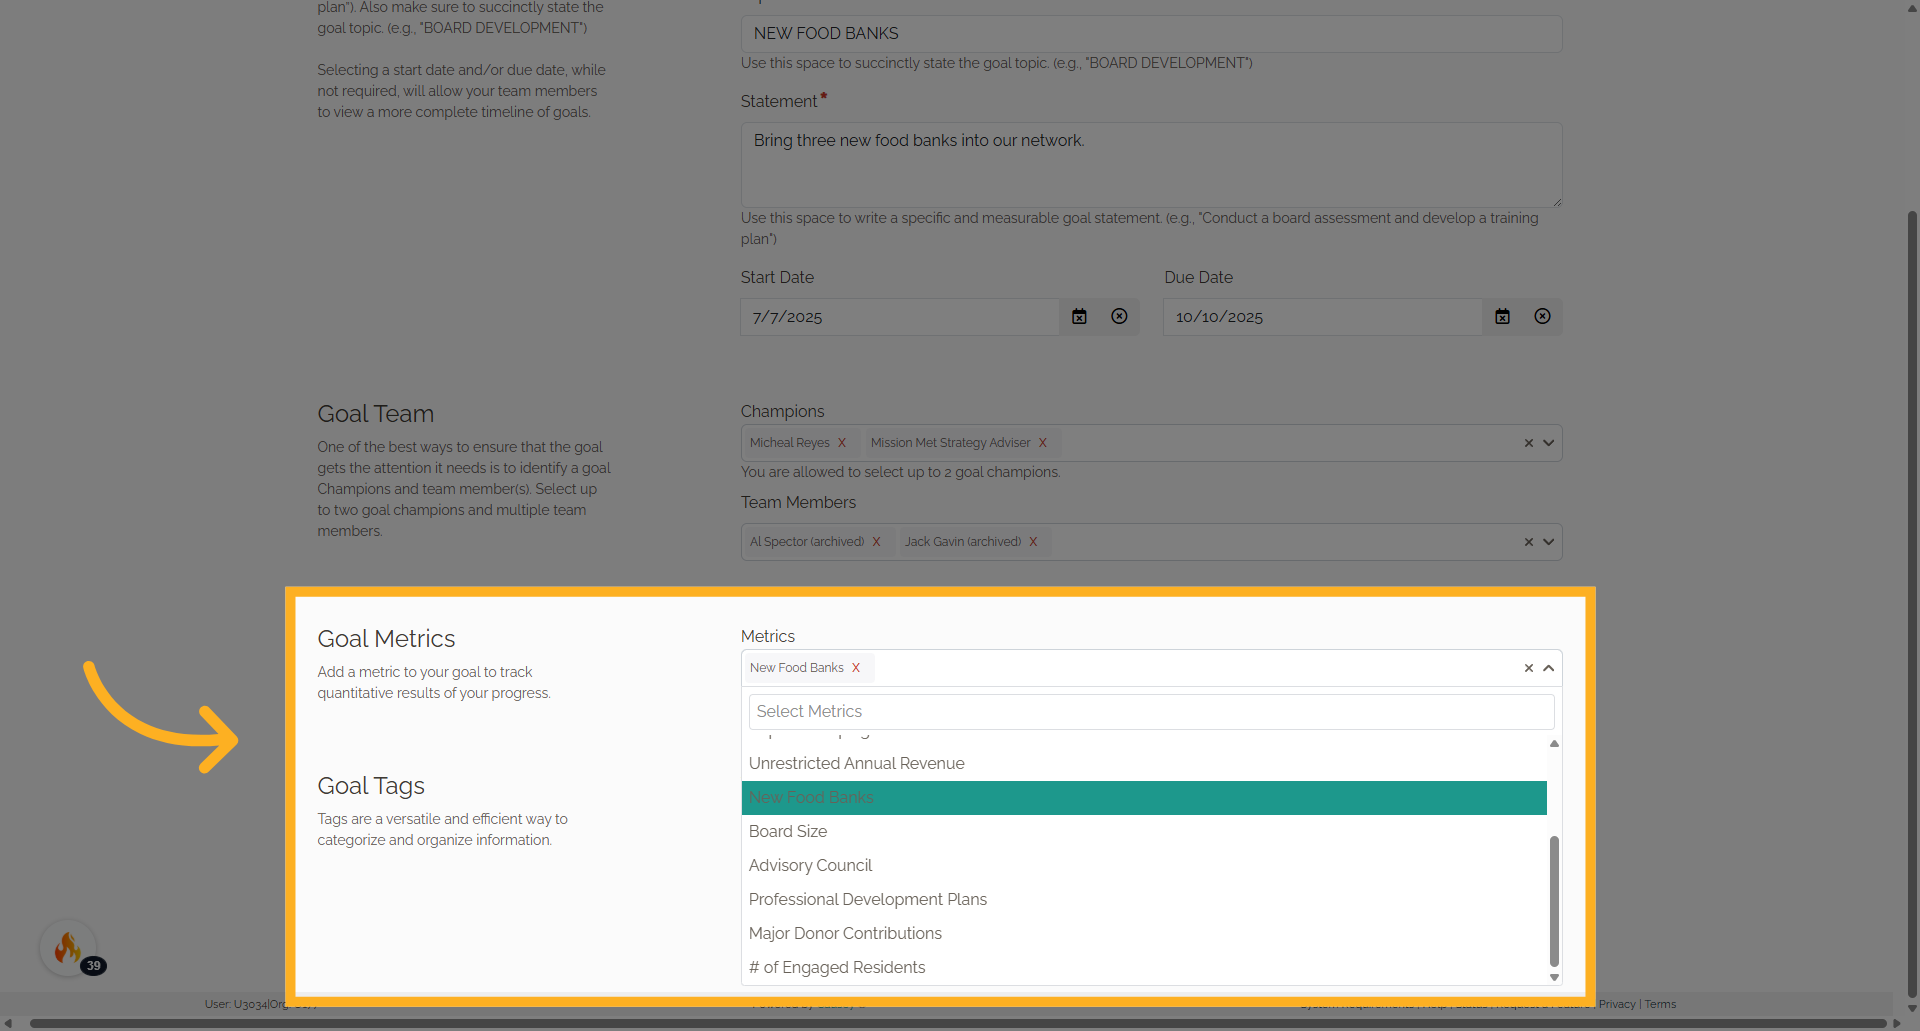Click the Due Date input field
This screenshot has height=1031, width=1920.
tap(1322, 317)
